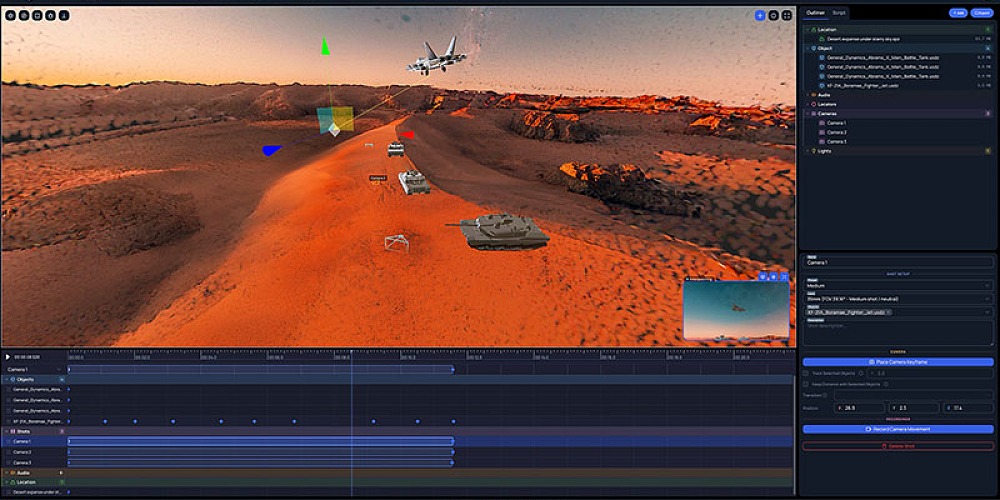Click the last icon on camera preview thumbnail

coord(784,277)
